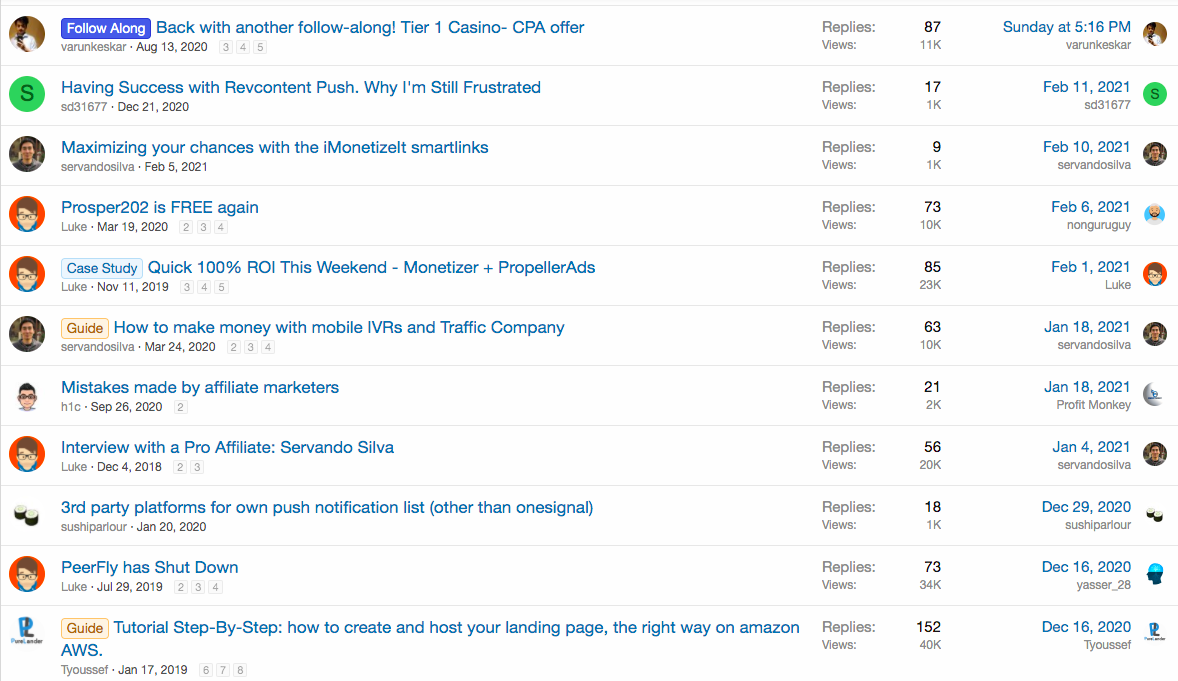This screenshot has height=681, width=1178.
Task: Open page 5 of the Tier 1 Casino thread
Action: [x=260, y=47]
